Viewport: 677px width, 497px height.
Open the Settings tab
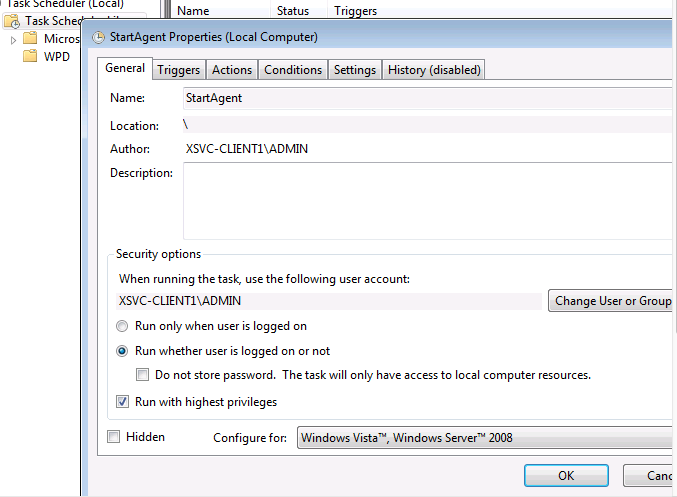[x=355, y=70]
